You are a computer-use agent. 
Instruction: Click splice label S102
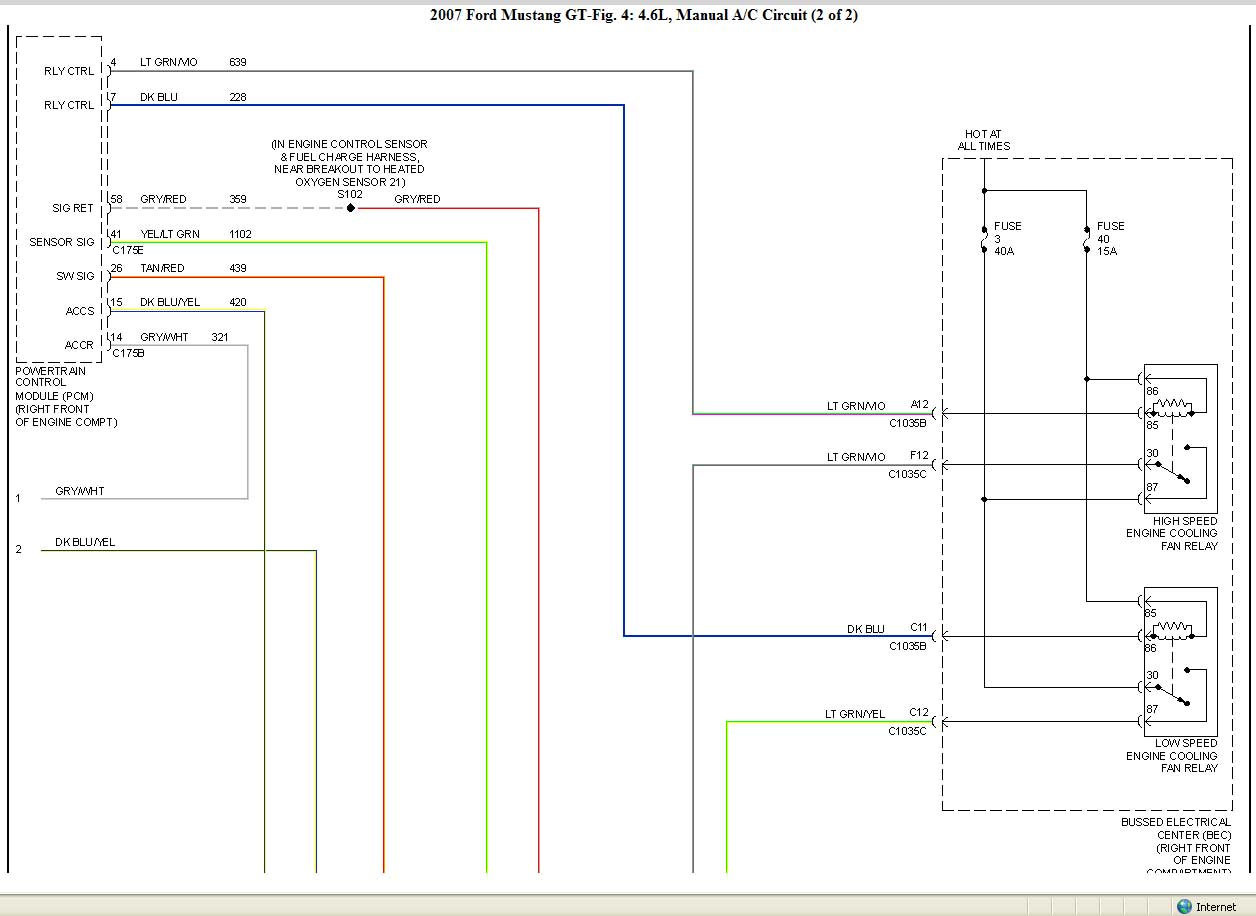click(x=349, y=194)
